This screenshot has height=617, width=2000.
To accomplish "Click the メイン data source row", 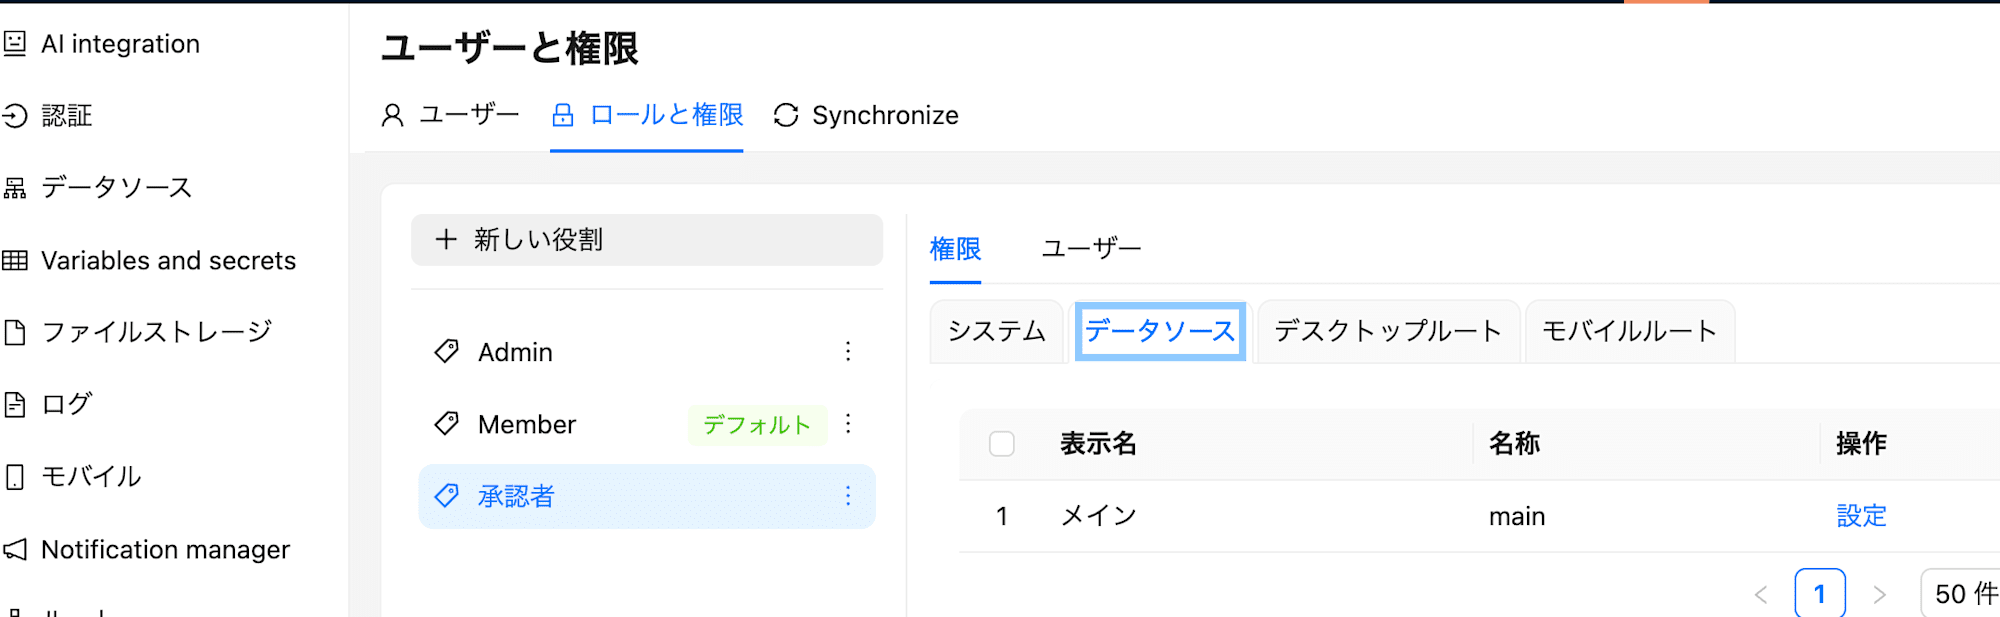I will click(1480, 516).
